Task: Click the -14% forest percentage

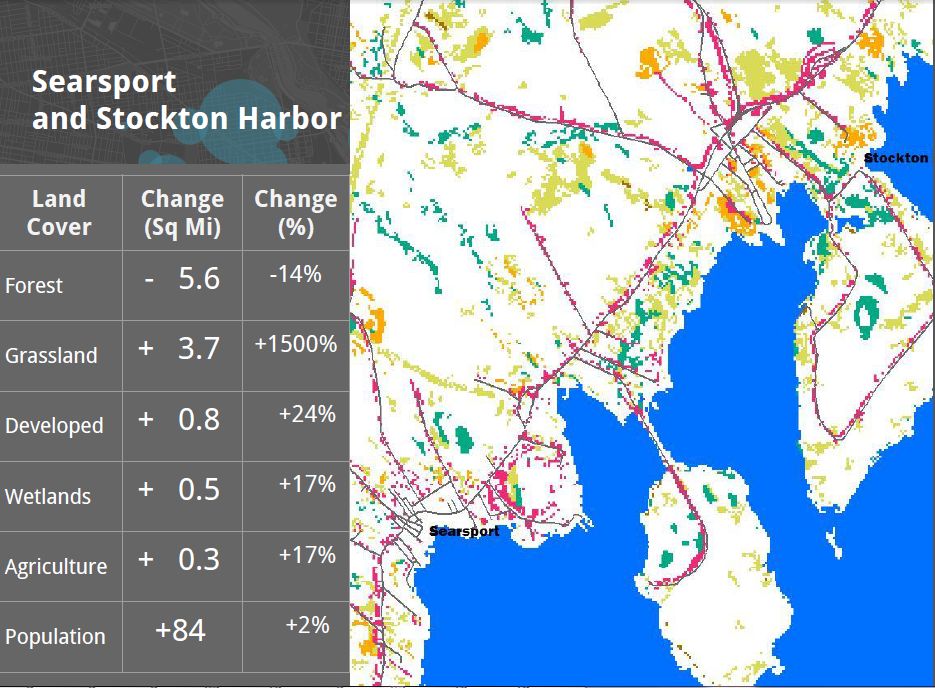Action: (296, 274)
